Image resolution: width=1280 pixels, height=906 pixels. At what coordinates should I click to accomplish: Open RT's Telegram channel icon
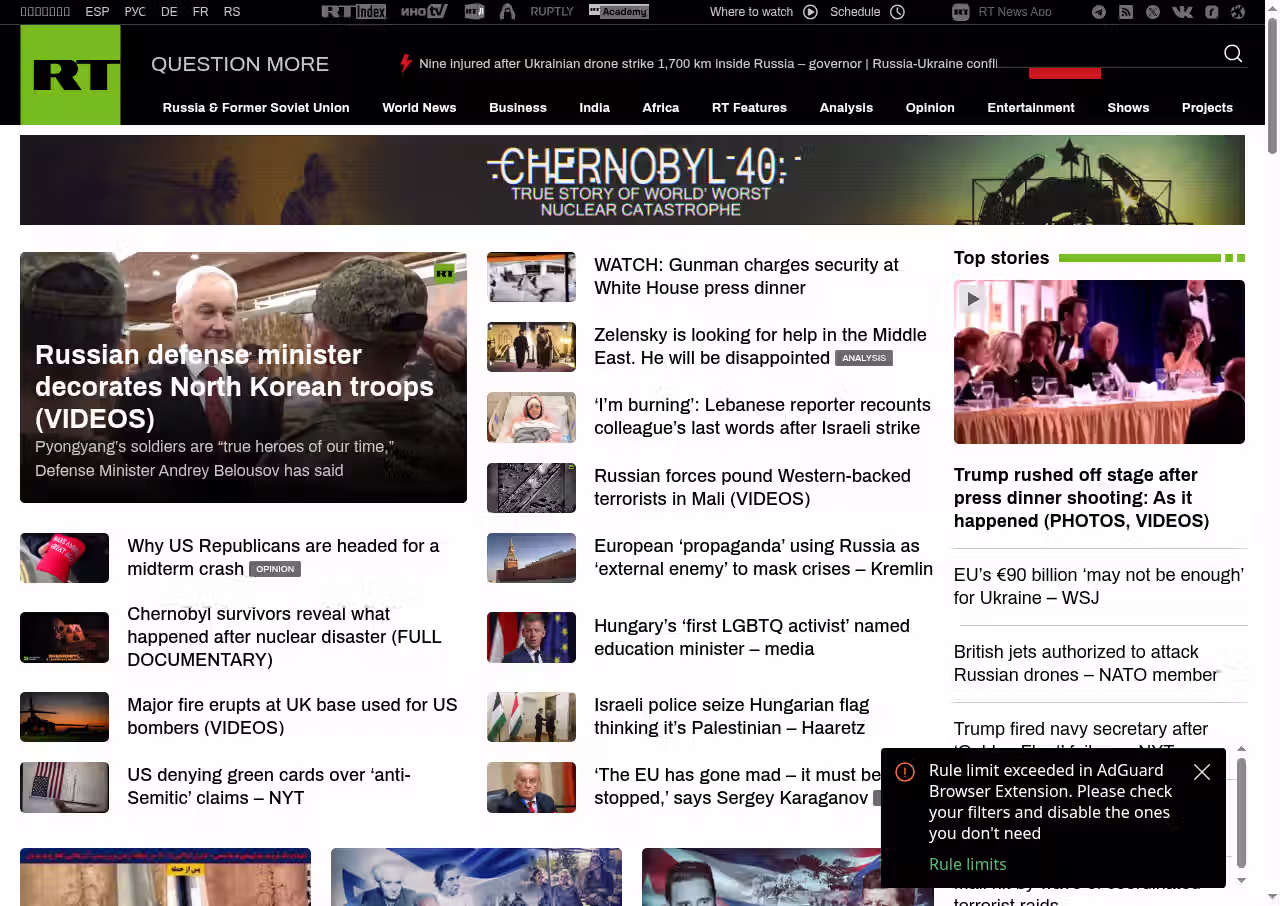1099,12
